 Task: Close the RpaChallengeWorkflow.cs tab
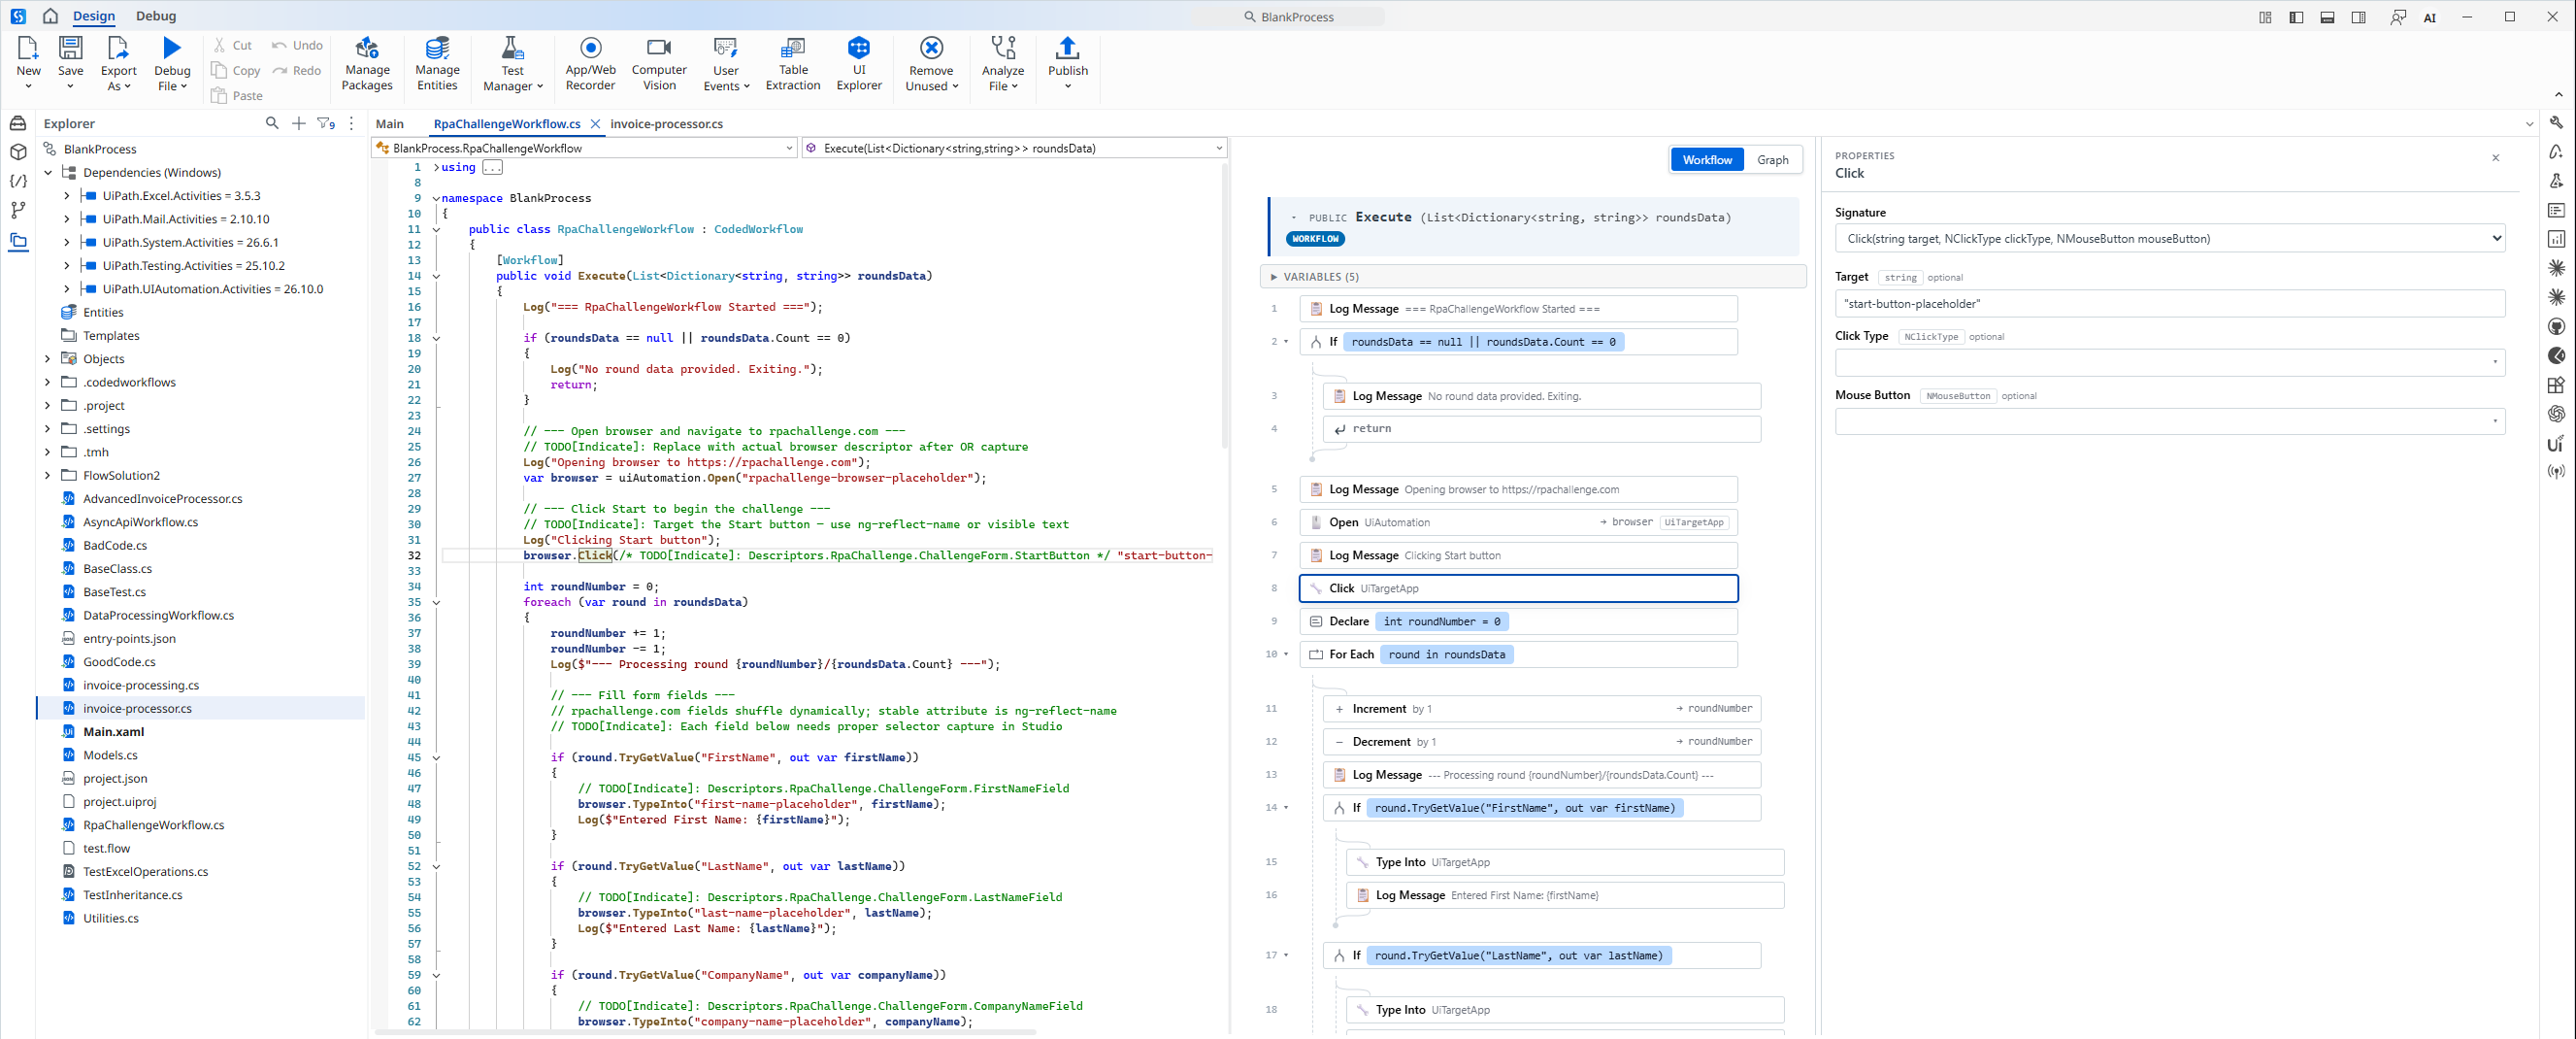coord(595,124)
